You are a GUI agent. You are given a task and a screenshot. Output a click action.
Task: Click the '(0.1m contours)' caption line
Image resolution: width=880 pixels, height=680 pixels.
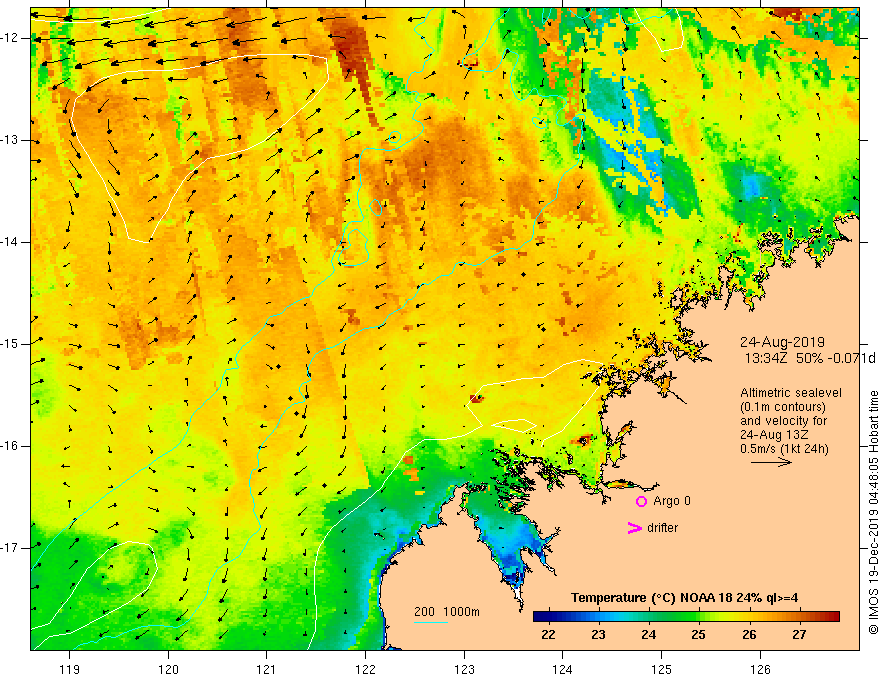pos(783,407)
